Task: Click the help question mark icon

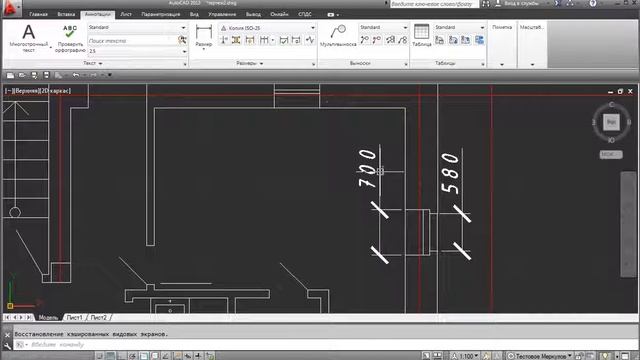Action: pos(593,3)
